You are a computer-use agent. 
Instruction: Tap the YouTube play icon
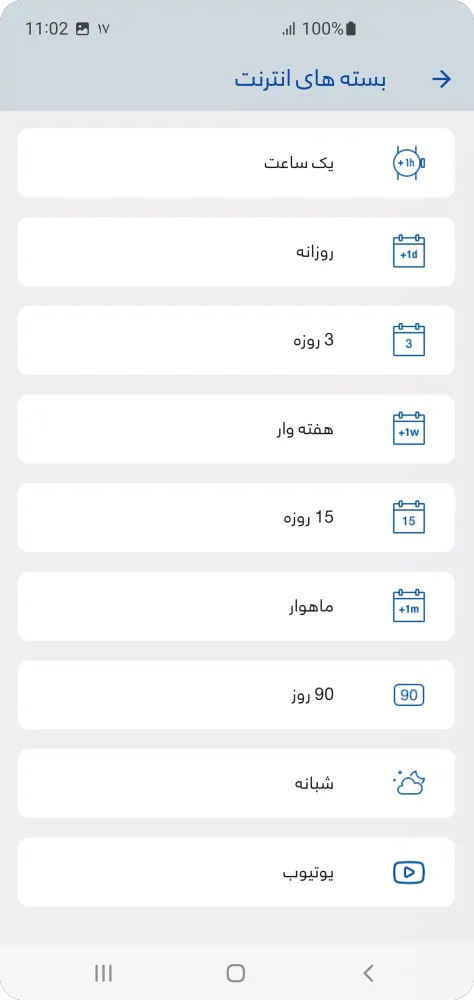pos(409,872)
